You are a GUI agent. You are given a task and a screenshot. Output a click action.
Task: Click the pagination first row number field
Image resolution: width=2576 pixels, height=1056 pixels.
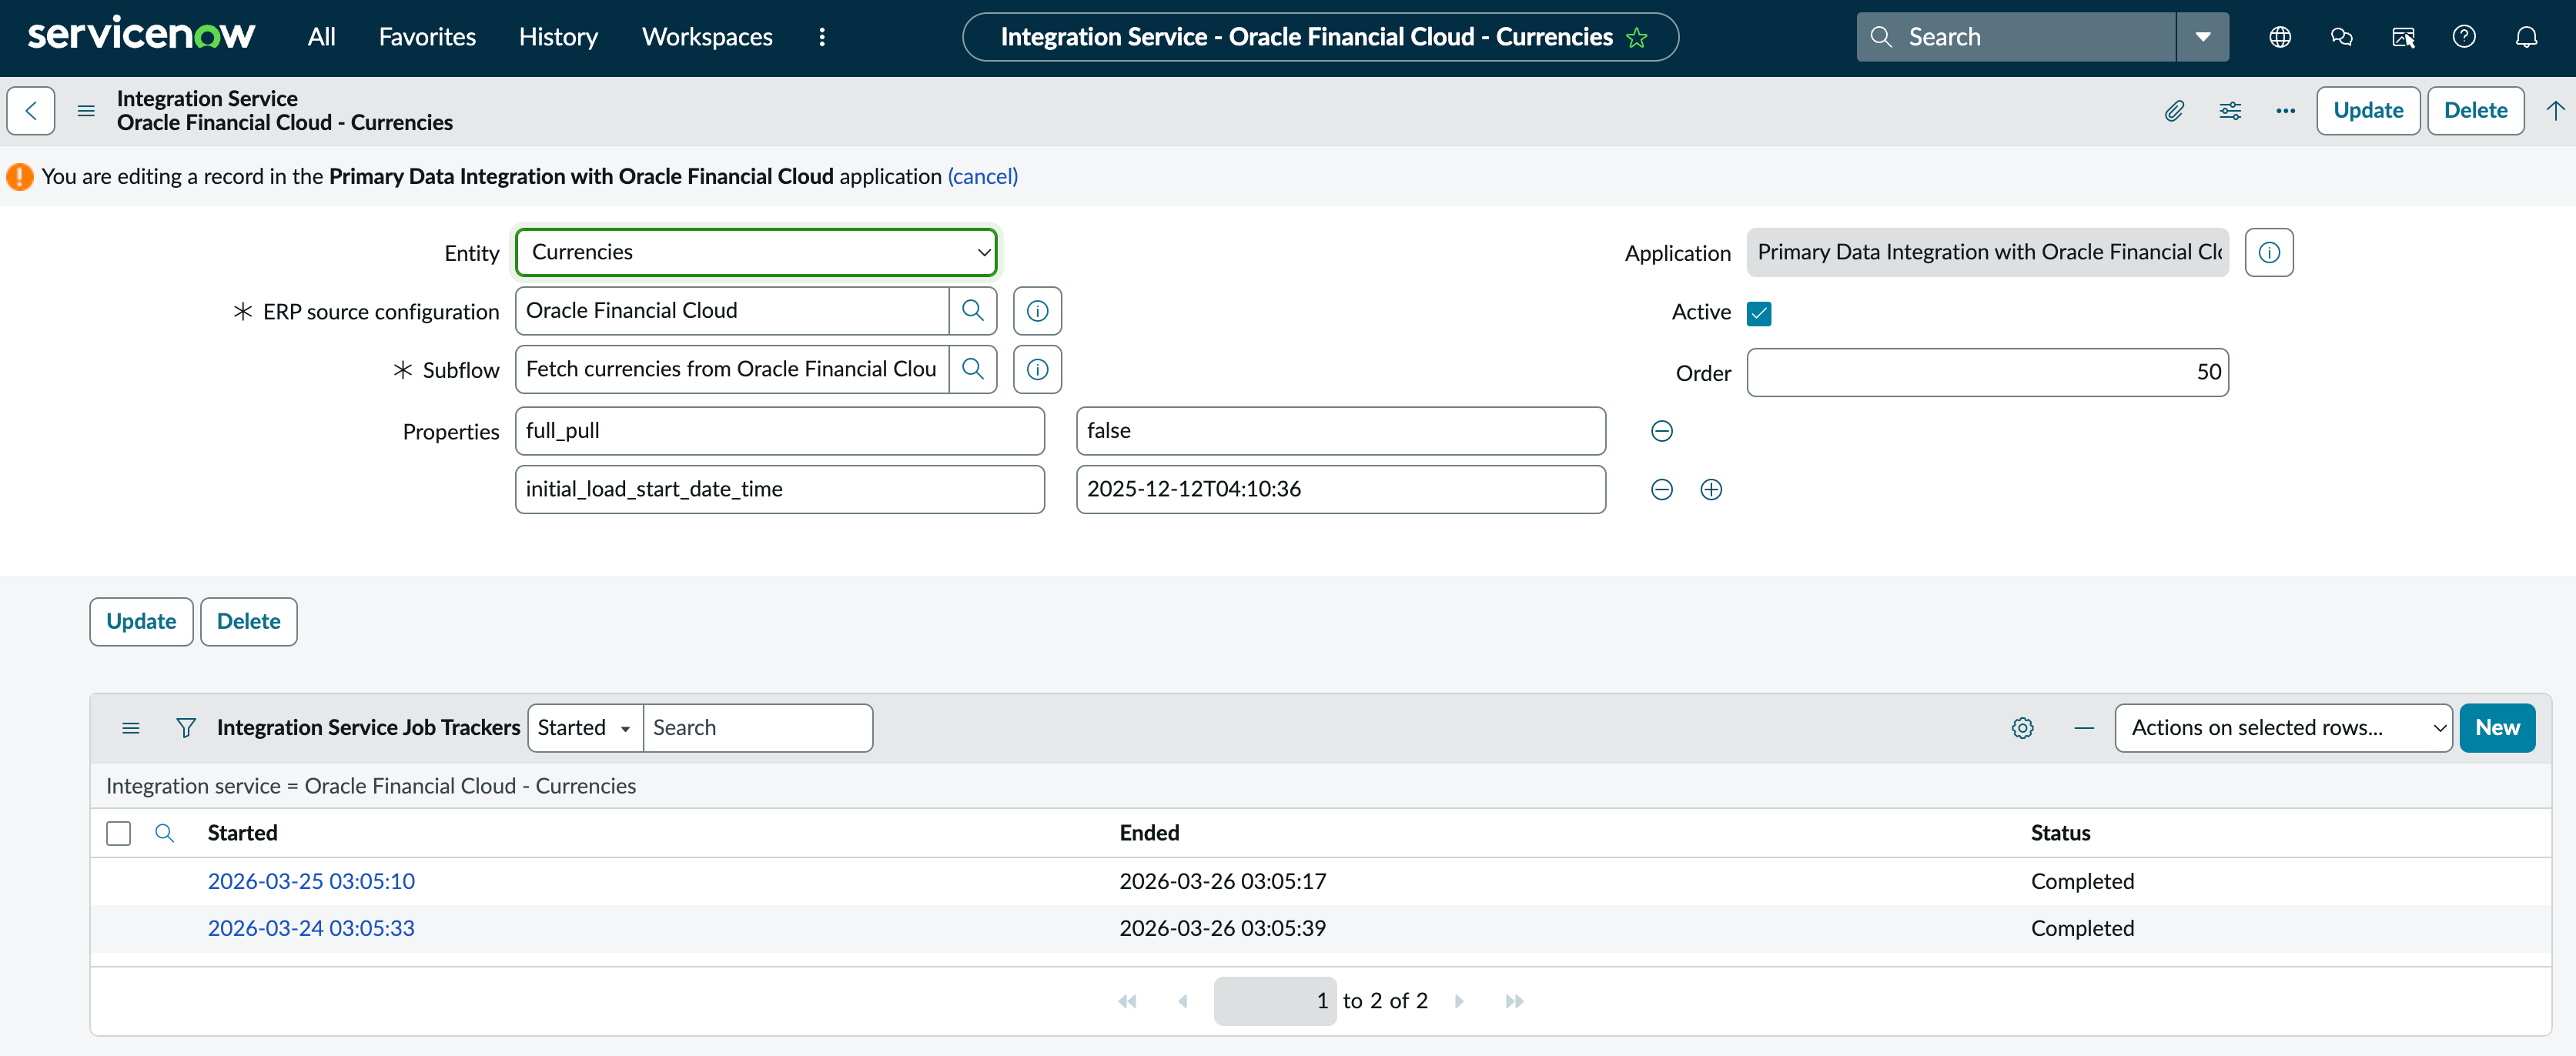(x=1275, y=1001)
